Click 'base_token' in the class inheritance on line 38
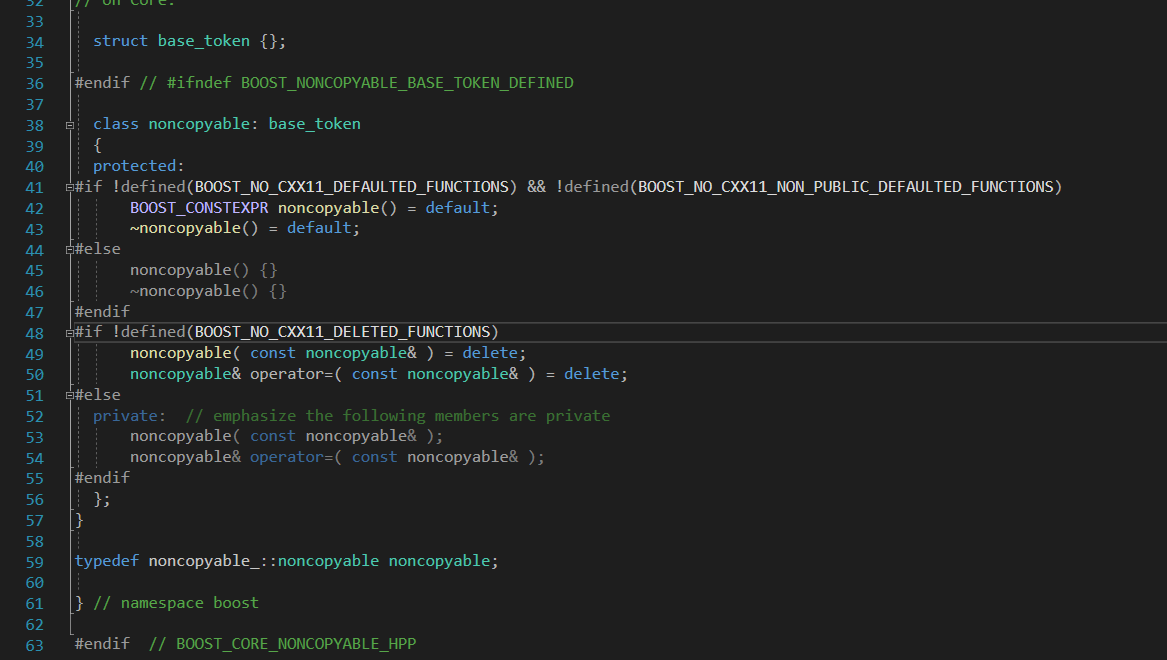 point(315,124)
